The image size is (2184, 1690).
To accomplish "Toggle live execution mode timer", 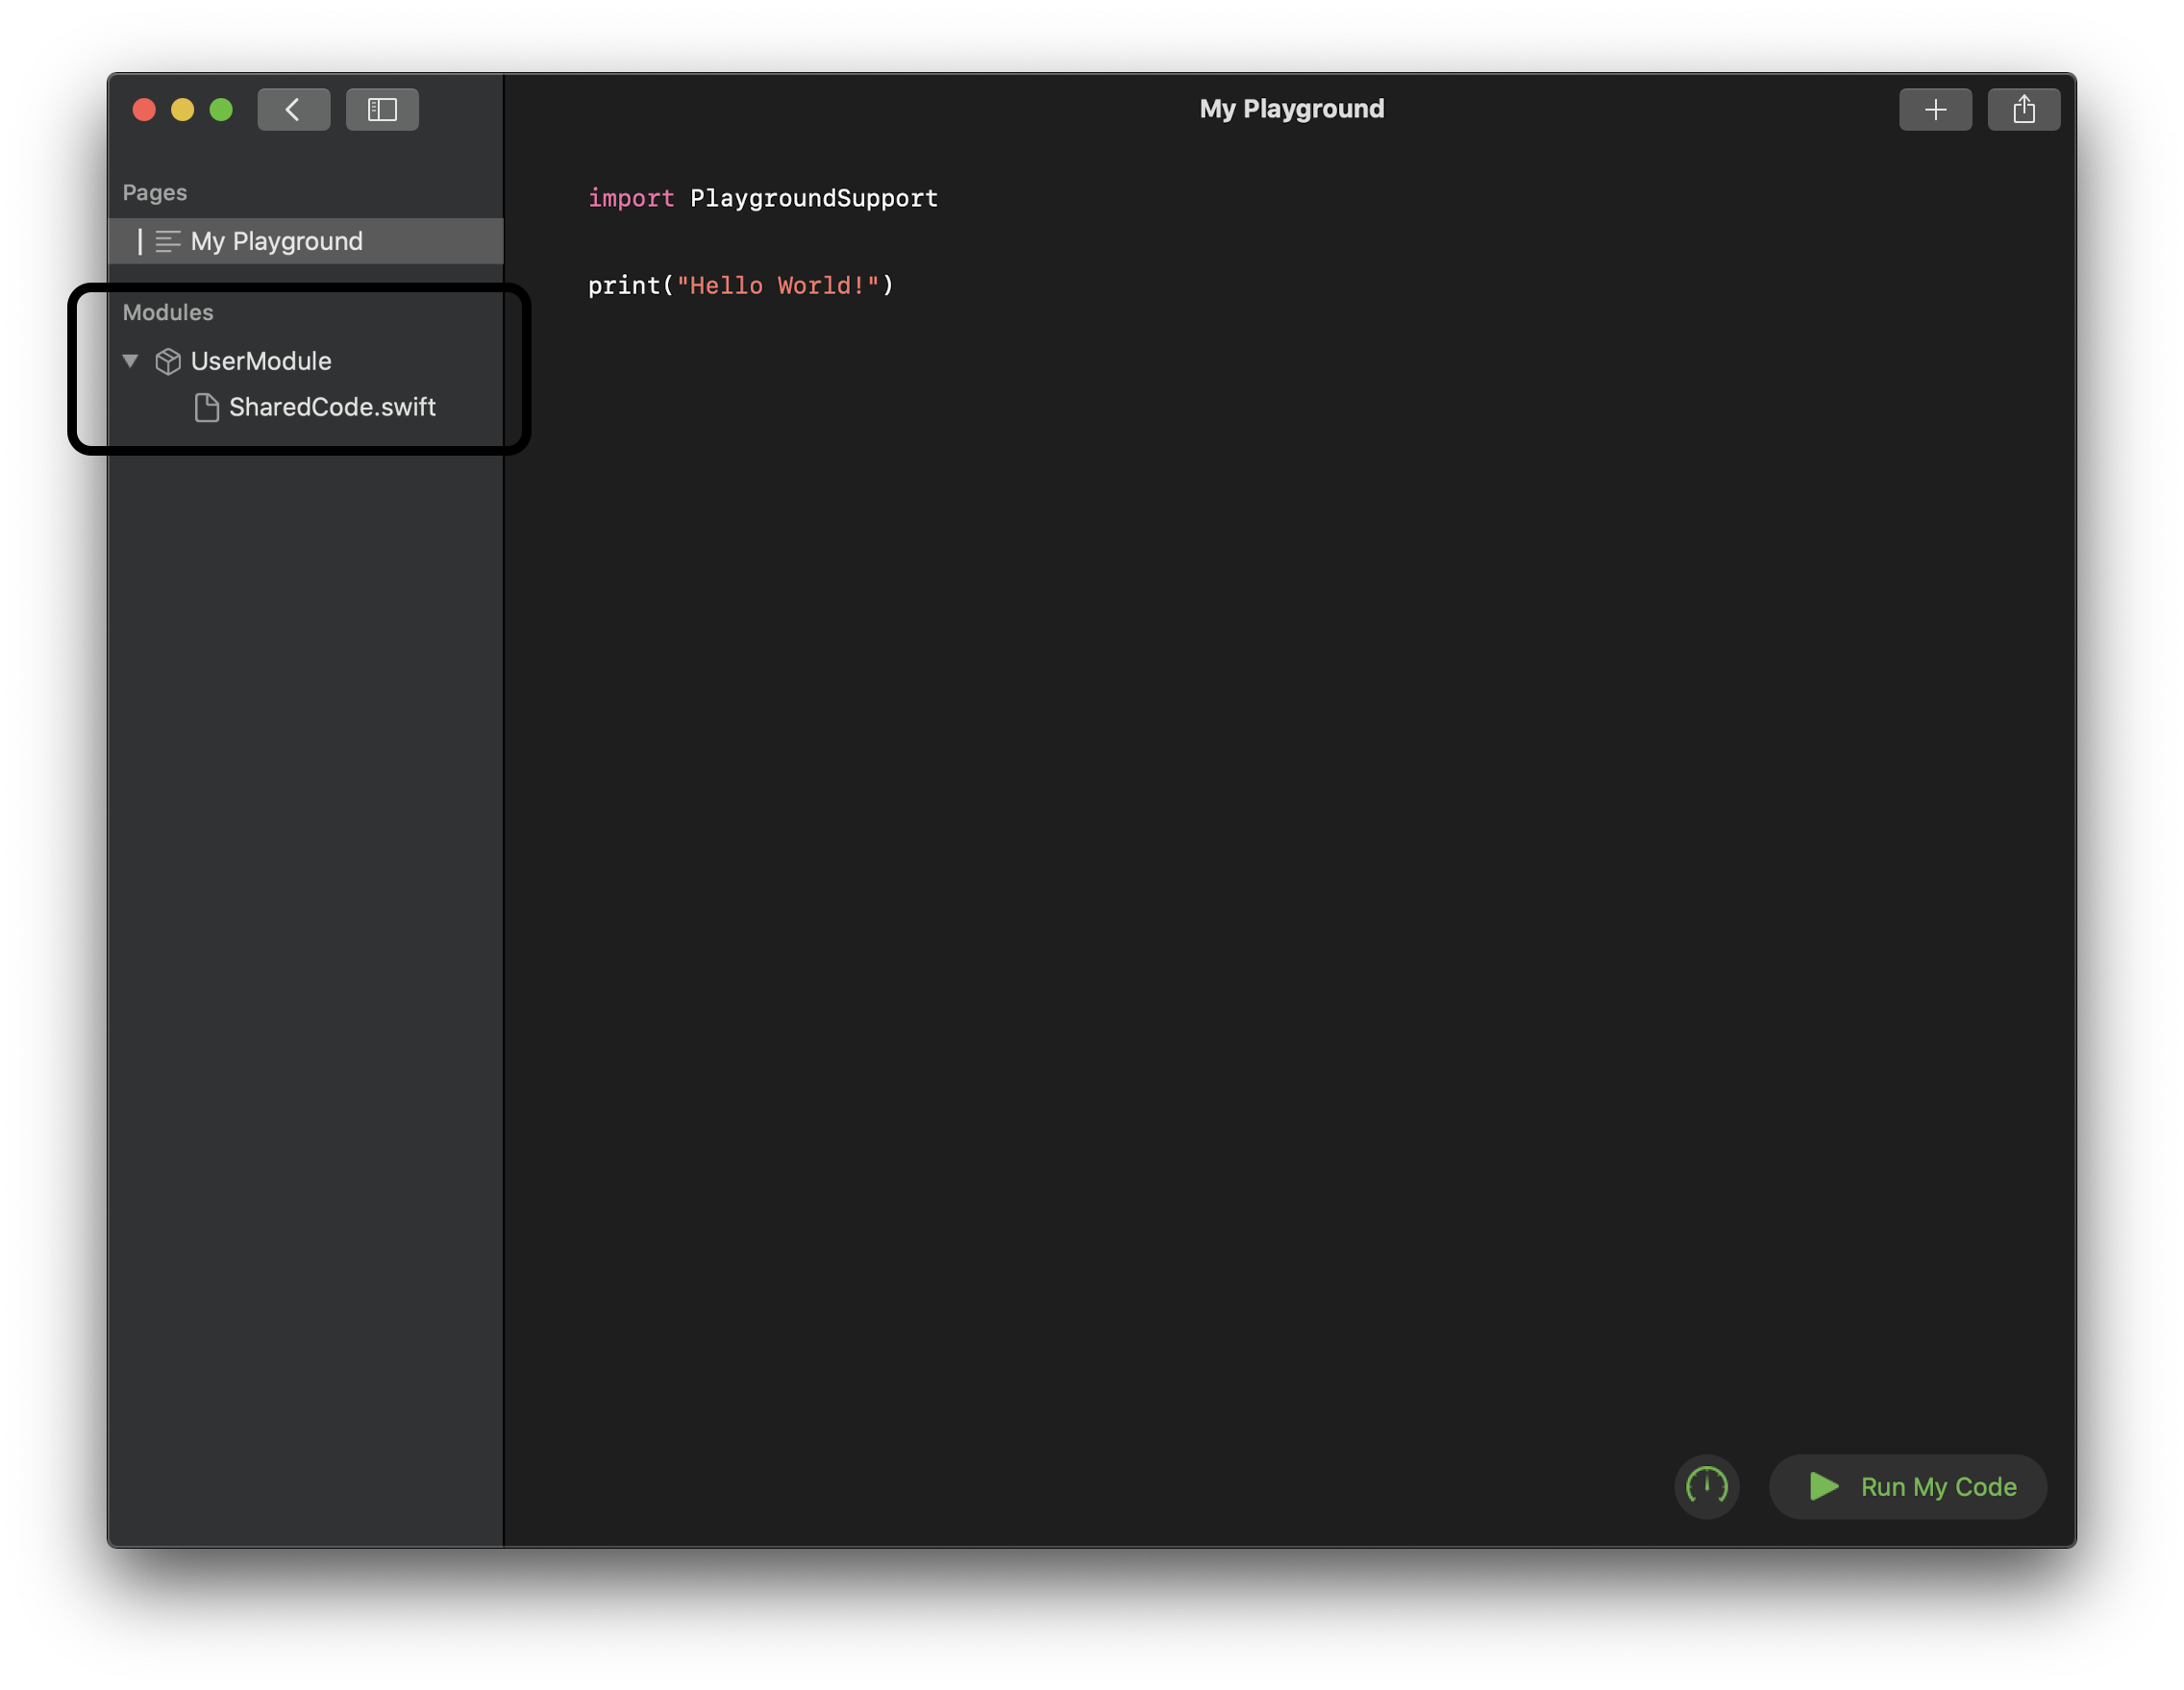I will (x=1707, y=1486).
